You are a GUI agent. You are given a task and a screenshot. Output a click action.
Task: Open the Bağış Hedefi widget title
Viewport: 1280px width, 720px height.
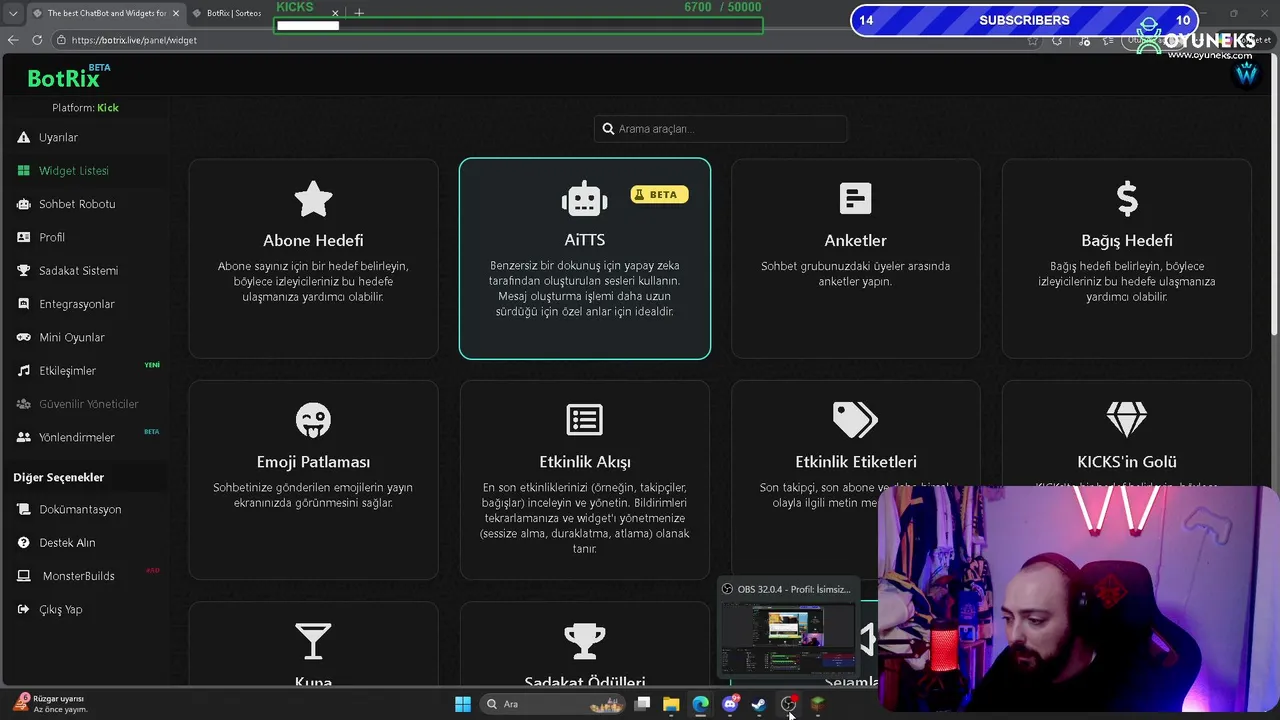tap(1127, 241)
